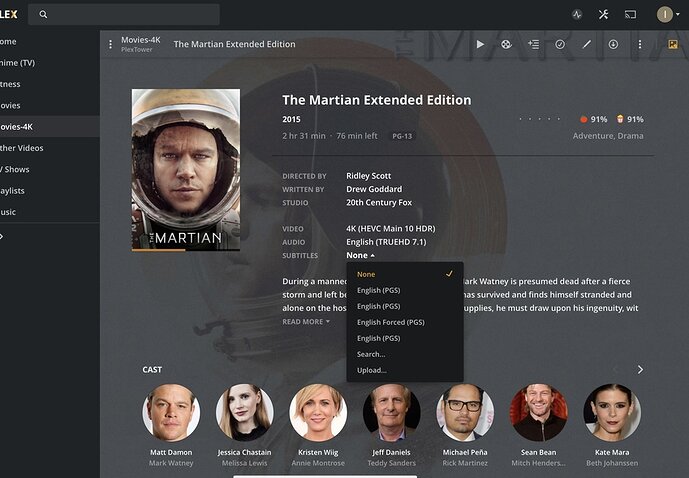Open Michael Peña cast photo
This screenshot has width=689, height=478.
[465, 413]
